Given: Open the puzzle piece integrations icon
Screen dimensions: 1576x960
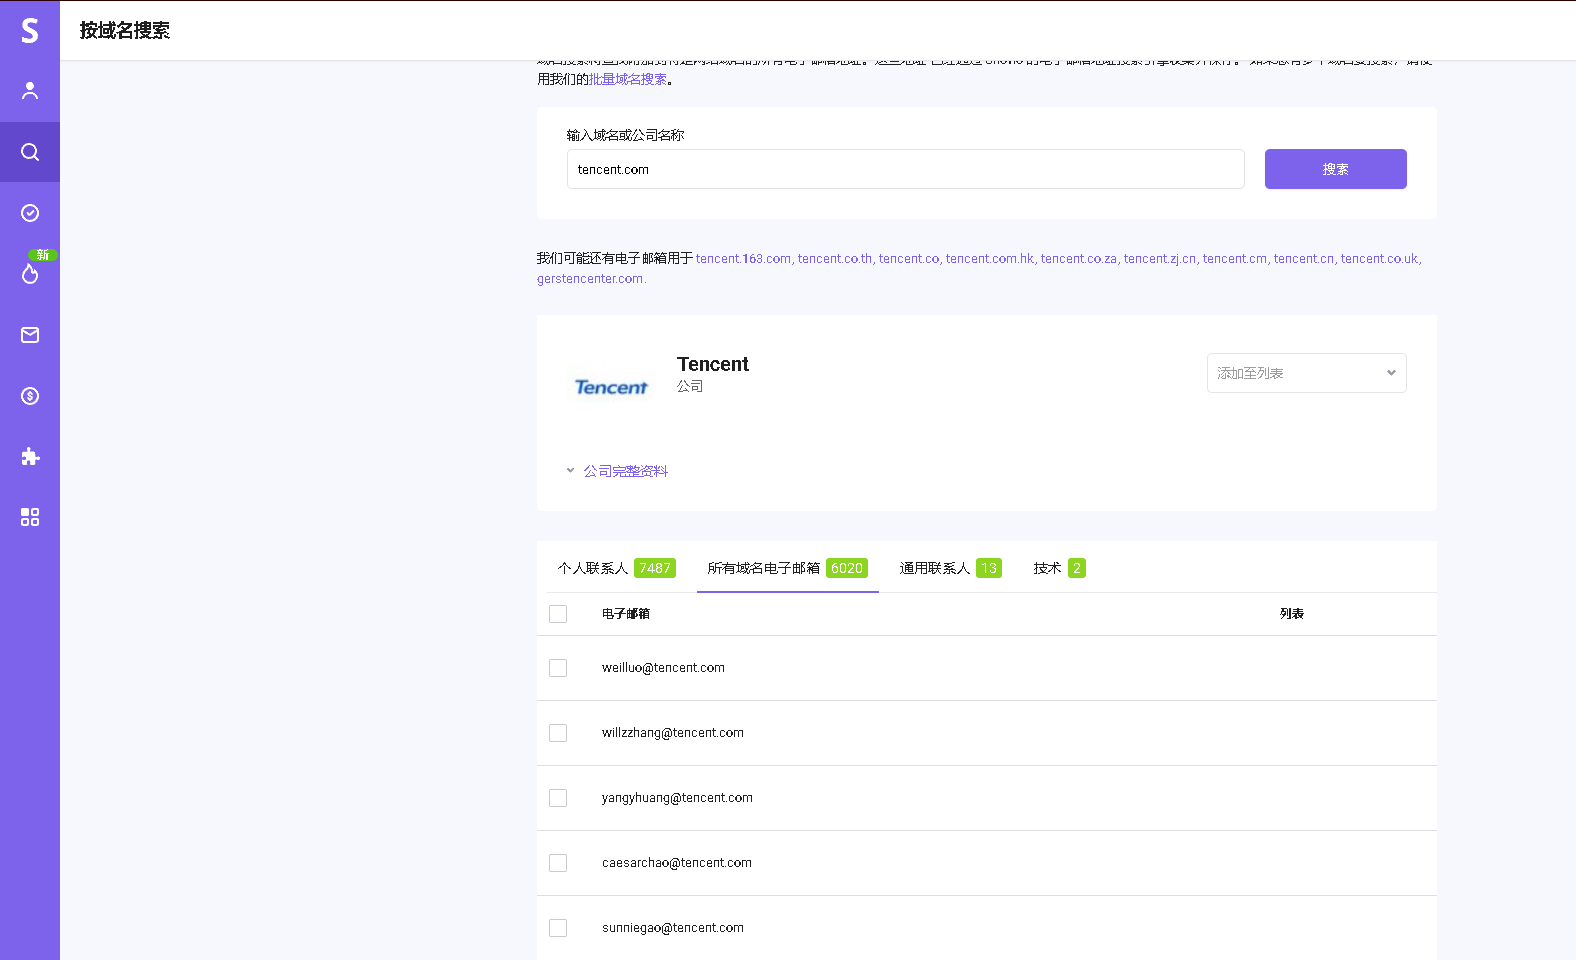Looking at the screenshot, I should point(30,457).
